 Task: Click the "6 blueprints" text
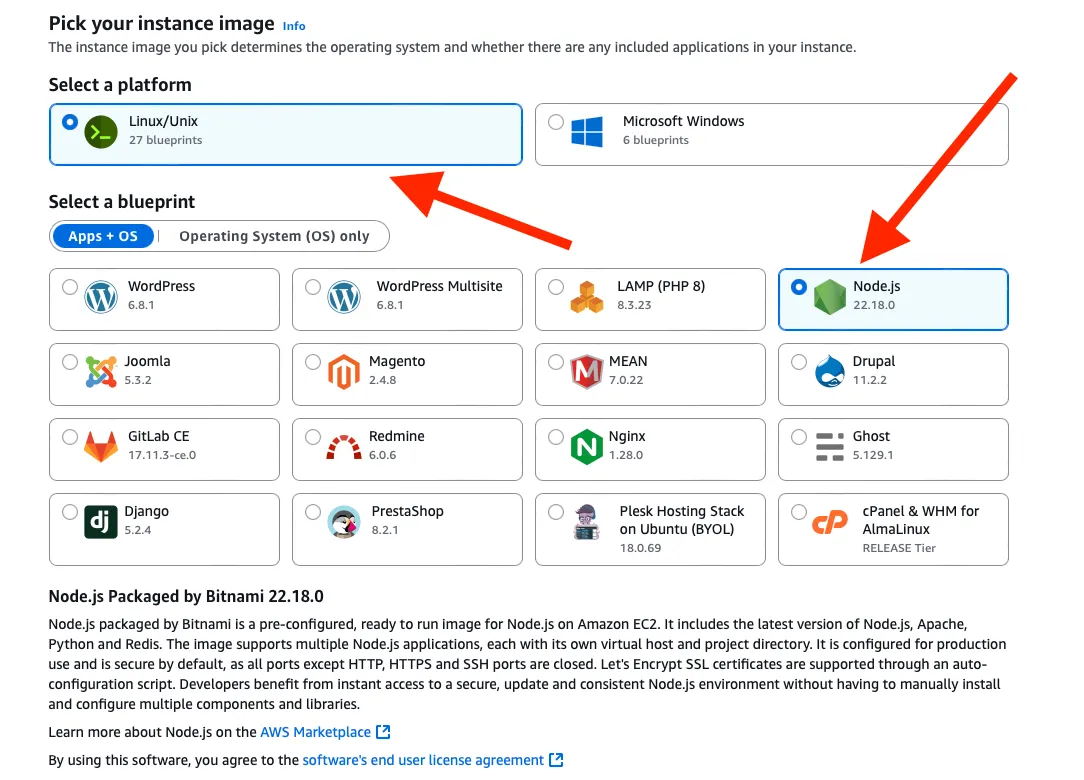655,140
